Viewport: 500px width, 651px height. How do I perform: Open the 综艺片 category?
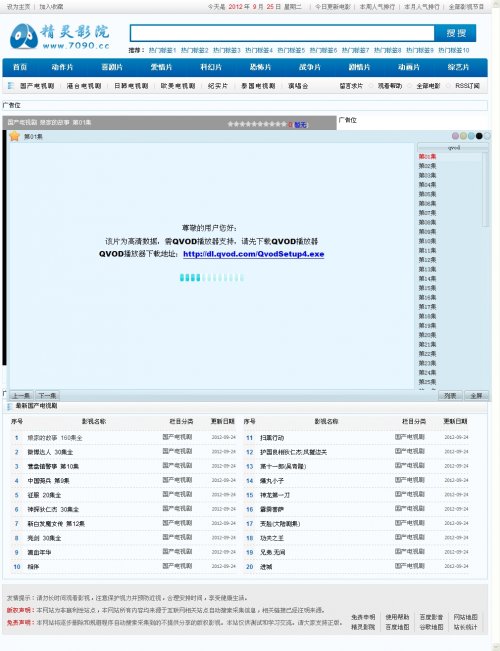[x=458, y=67]
